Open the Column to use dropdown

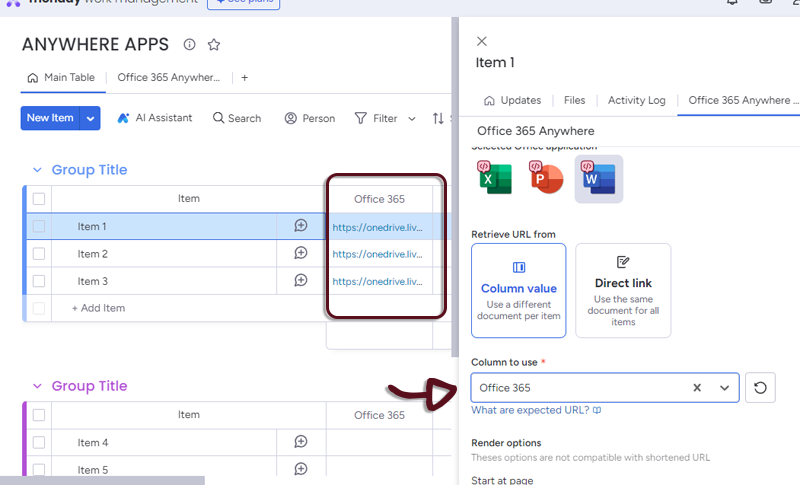[x=724, y=388]
